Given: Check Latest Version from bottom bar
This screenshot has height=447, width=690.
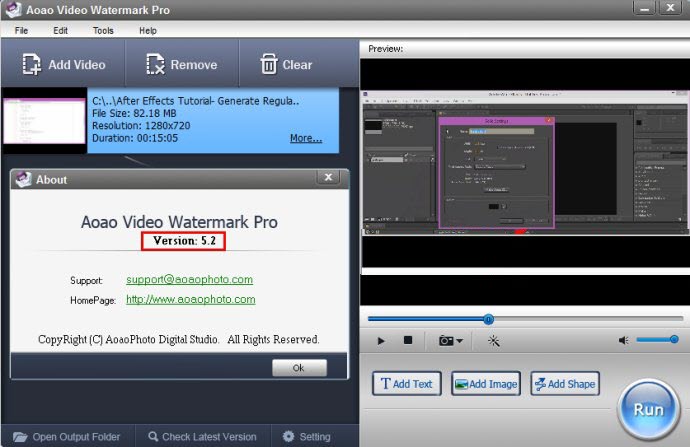Looking at the screenshot, I should [x=203, y=436].
